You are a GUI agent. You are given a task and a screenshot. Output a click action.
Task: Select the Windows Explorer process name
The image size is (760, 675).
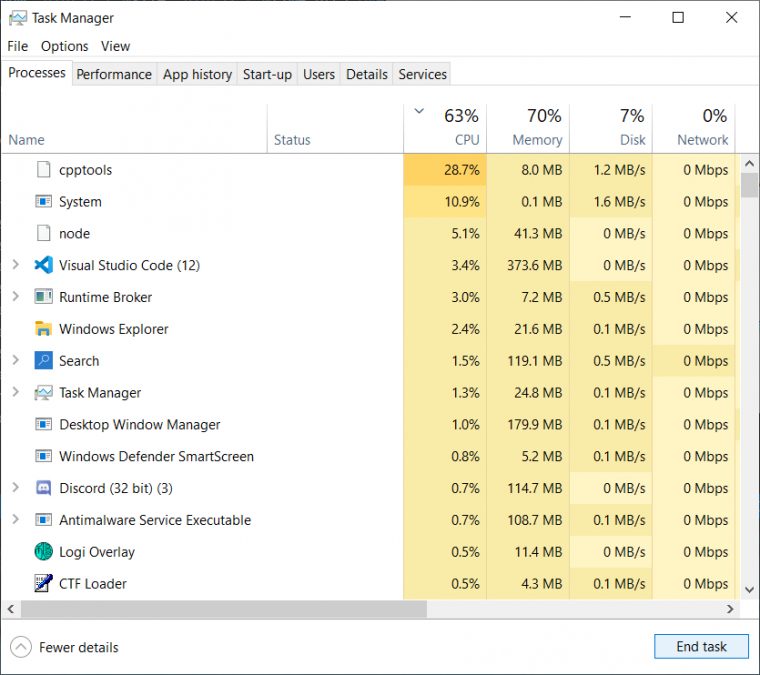click(113, 329)
